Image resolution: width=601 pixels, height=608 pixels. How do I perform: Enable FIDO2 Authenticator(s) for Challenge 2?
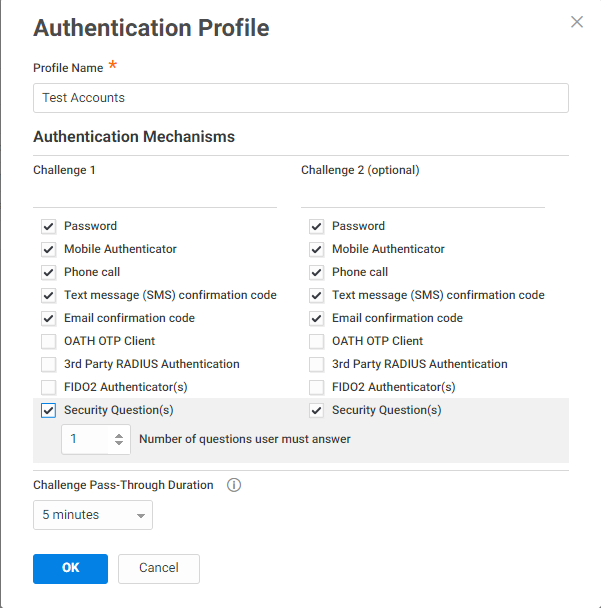pos(316,387)
